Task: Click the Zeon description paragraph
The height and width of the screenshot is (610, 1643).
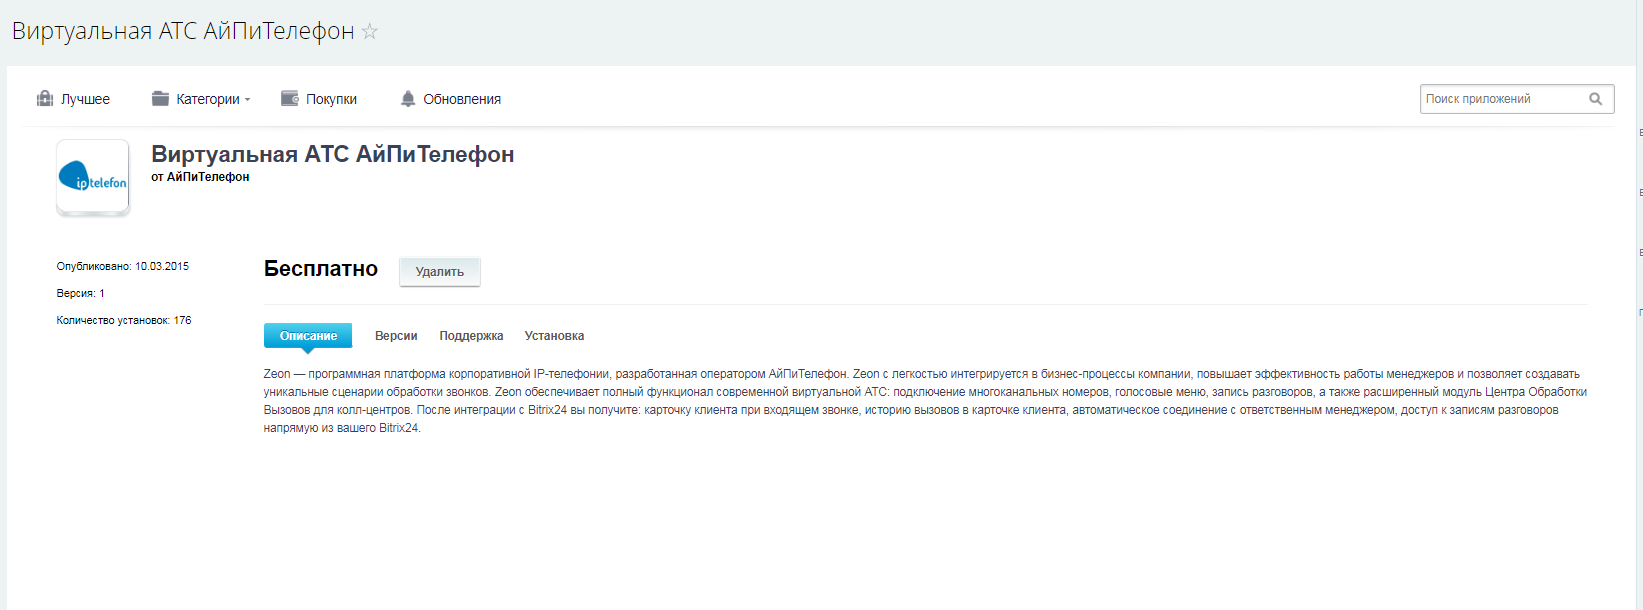Action: coord(925,401)
